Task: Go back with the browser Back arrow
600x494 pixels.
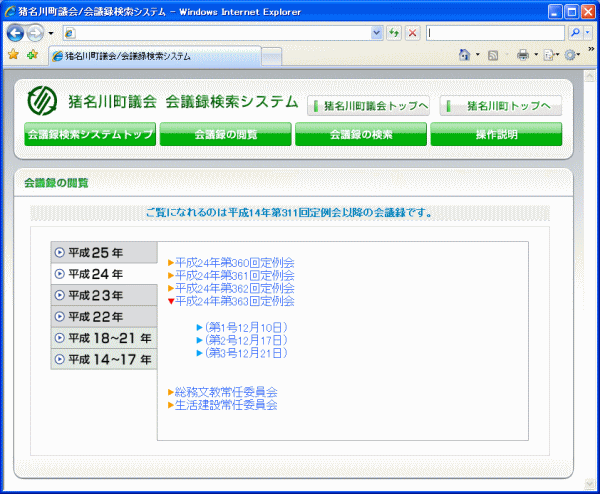Action: point(15,33)
